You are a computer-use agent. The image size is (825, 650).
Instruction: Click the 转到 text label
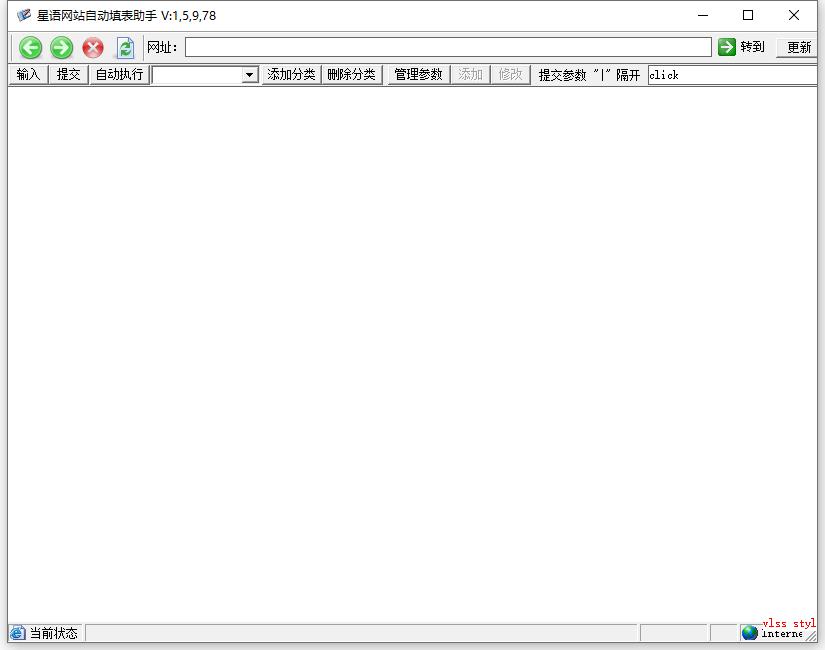pos(752,47)
